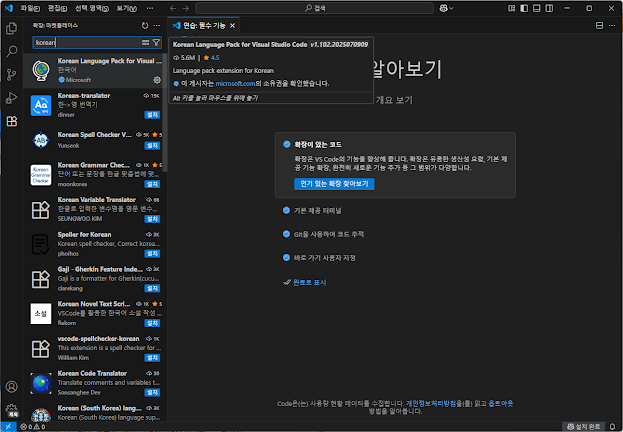This screenshot has width=623, height=432.
Task: Refresh the extensions marketplace list
Action: [145, 25]
